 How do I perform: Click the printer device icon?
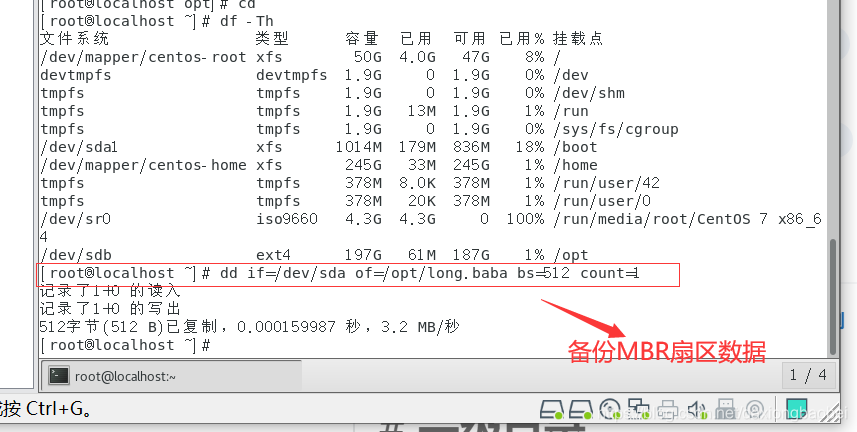tap(666, 410)
